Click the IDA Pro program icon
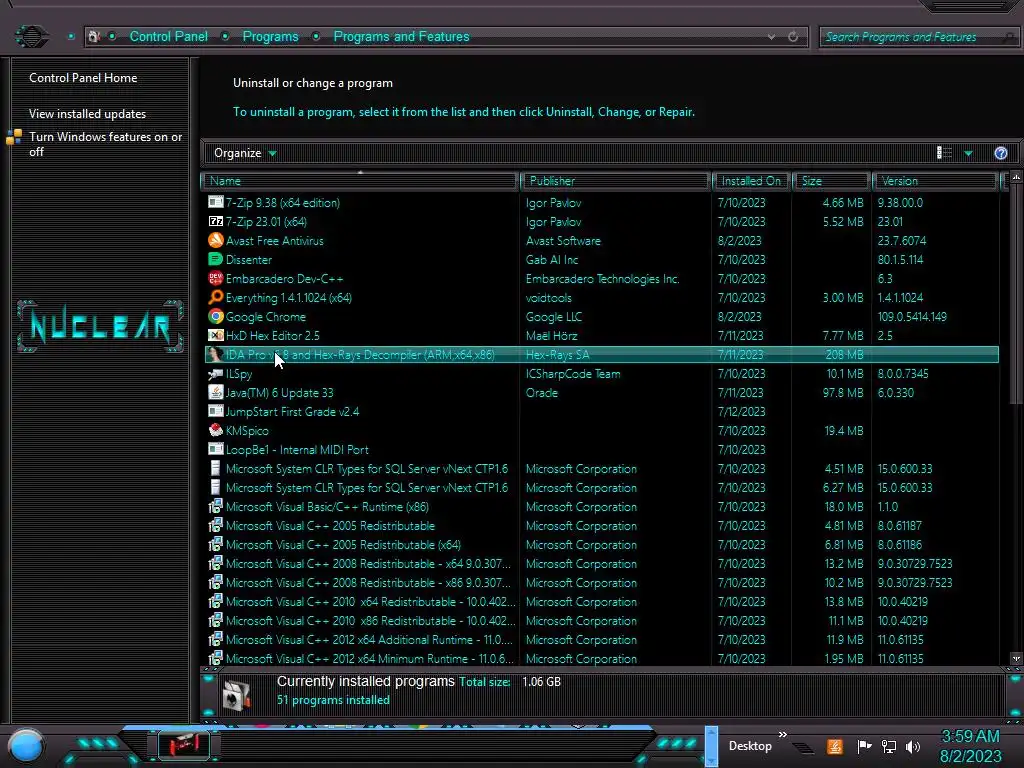The width and height of the screenshot is (1024, 768). [x=216, y=354]
